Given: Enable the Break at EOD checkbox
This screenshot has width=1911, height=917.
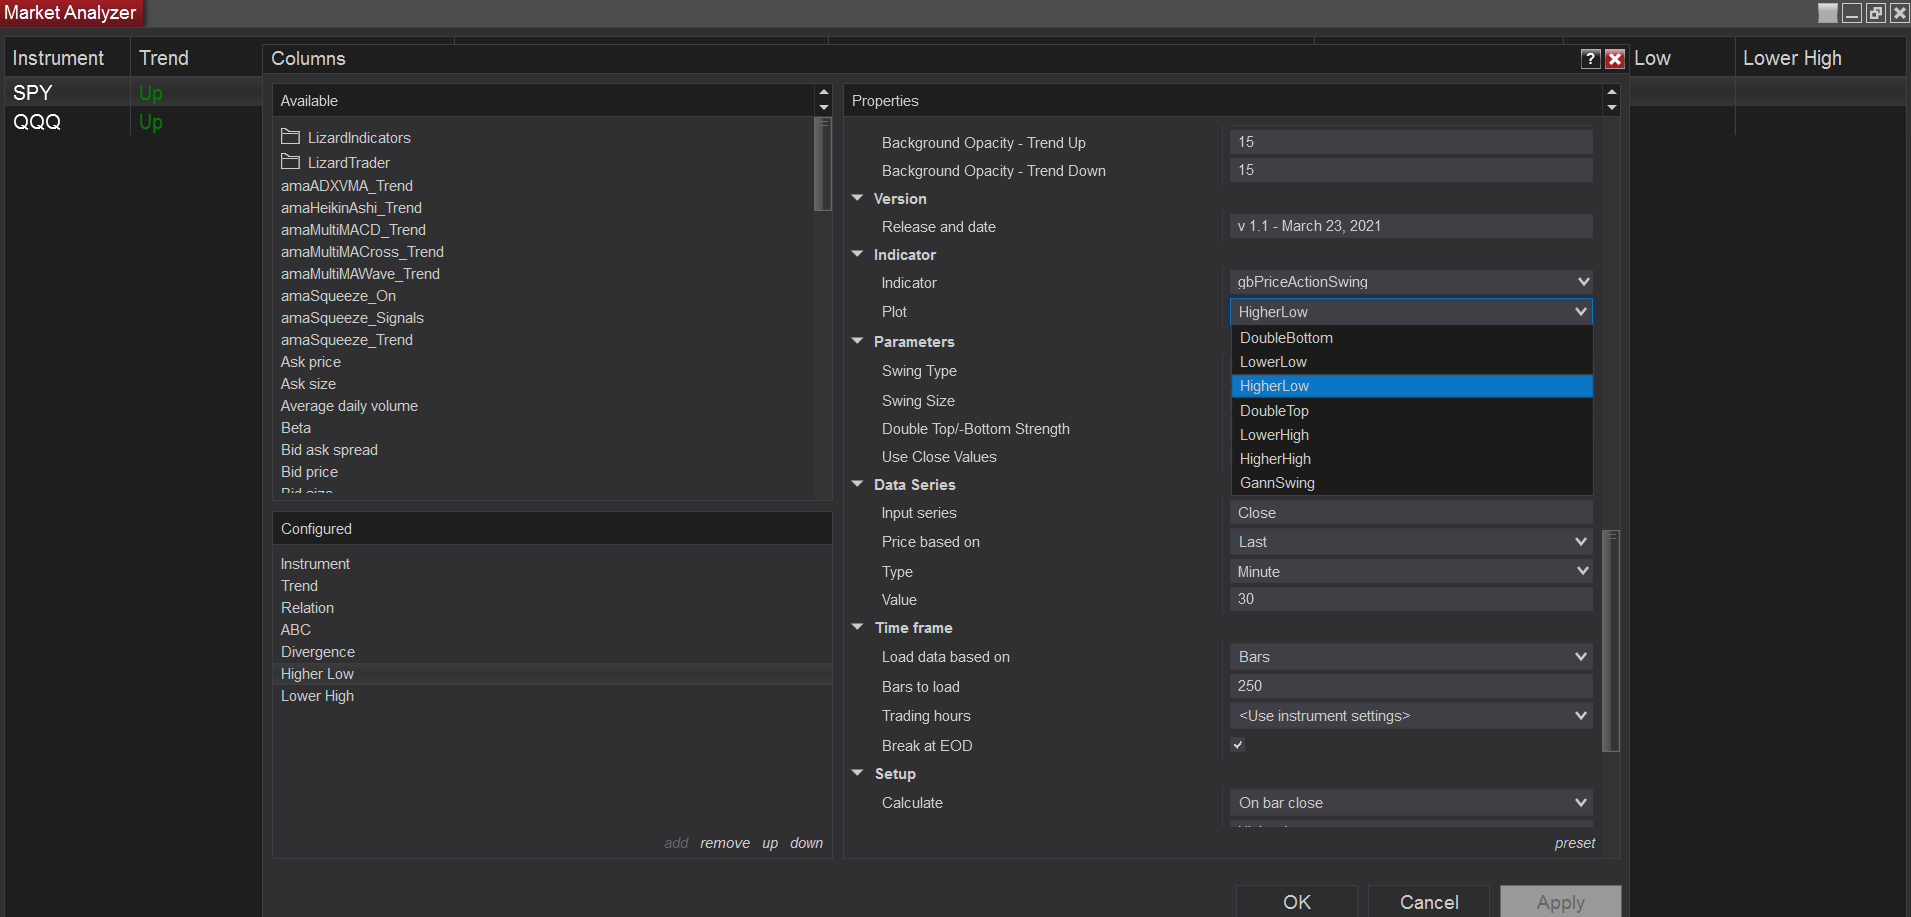Looking at the screenshot, I should [1238, 745].
